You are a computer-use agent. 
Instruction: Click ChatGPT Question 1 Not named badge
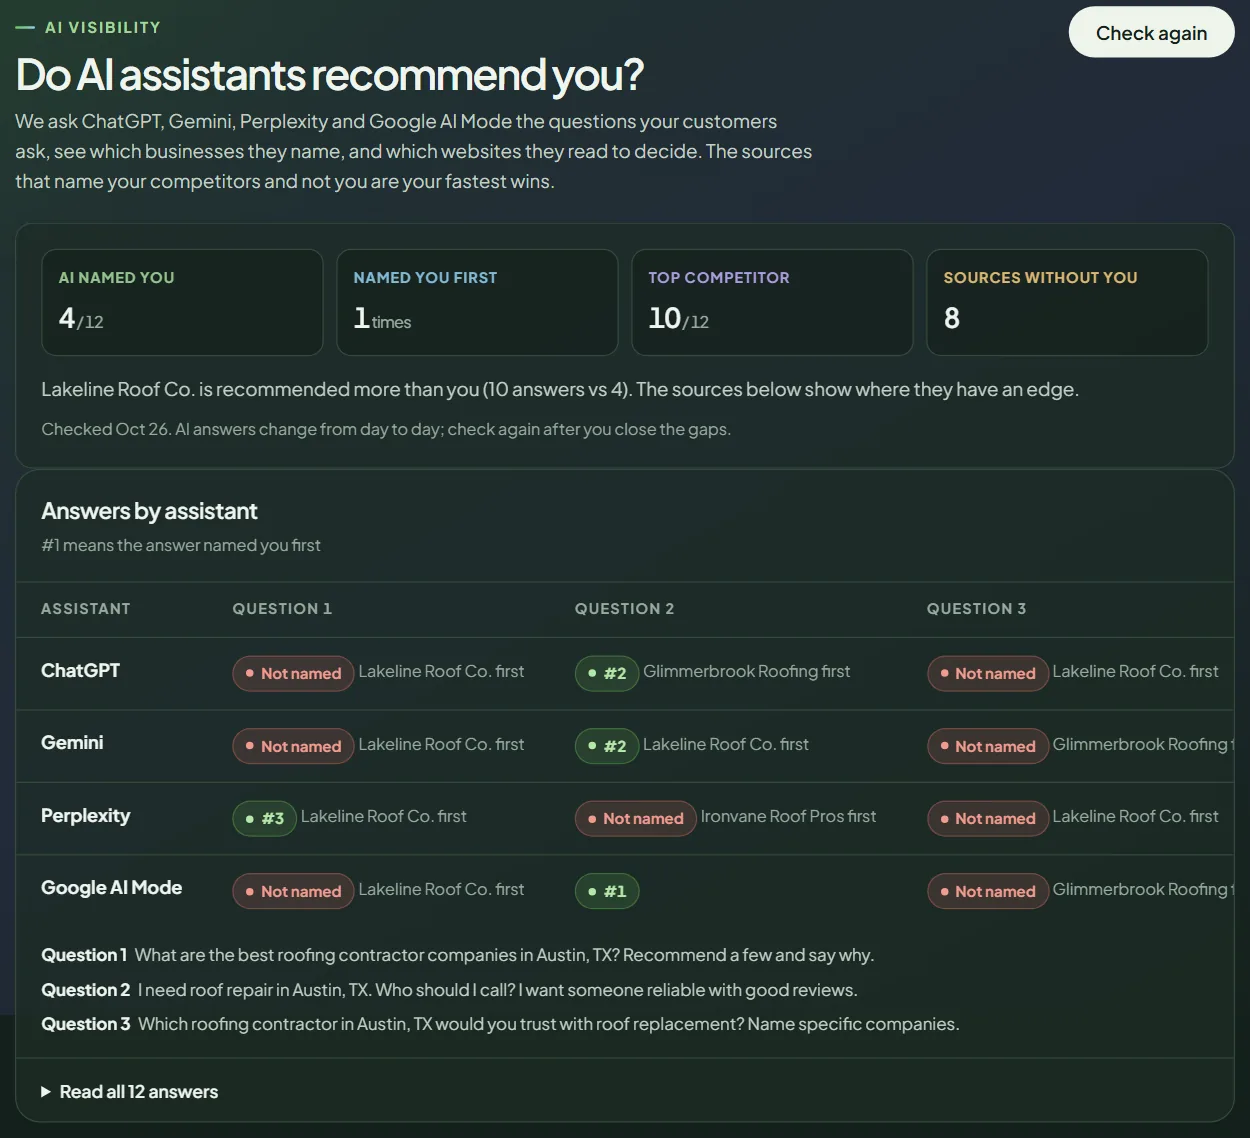click(x=293, y=673)
